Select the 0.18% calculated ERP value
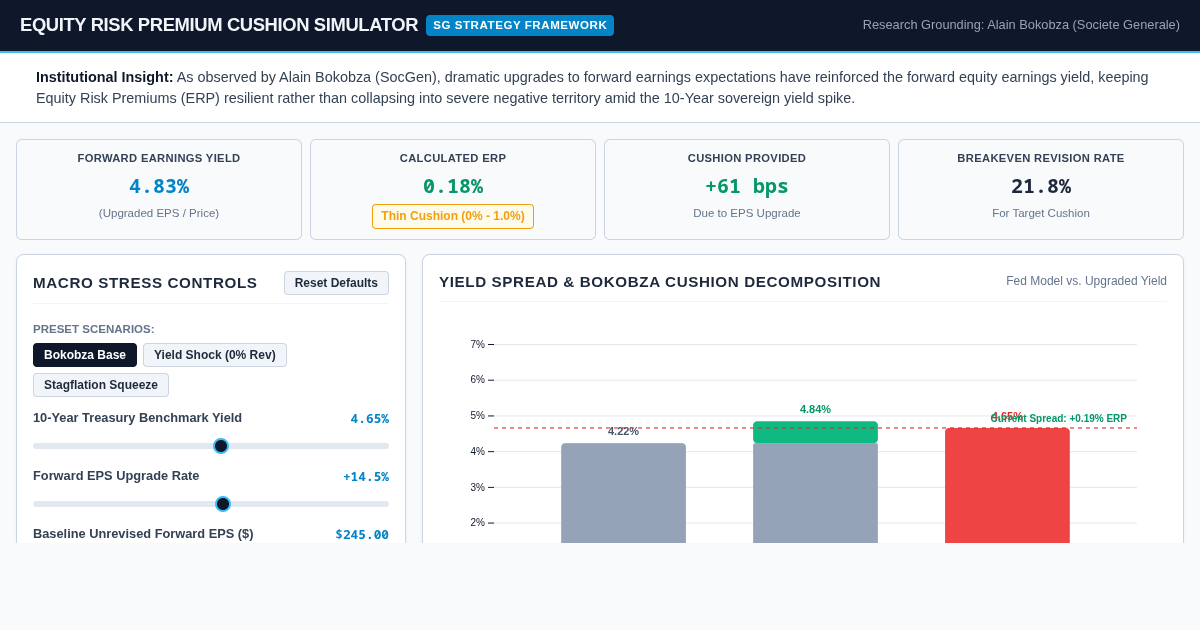Viewport: 1200px width, 630px height. [453, 186]
